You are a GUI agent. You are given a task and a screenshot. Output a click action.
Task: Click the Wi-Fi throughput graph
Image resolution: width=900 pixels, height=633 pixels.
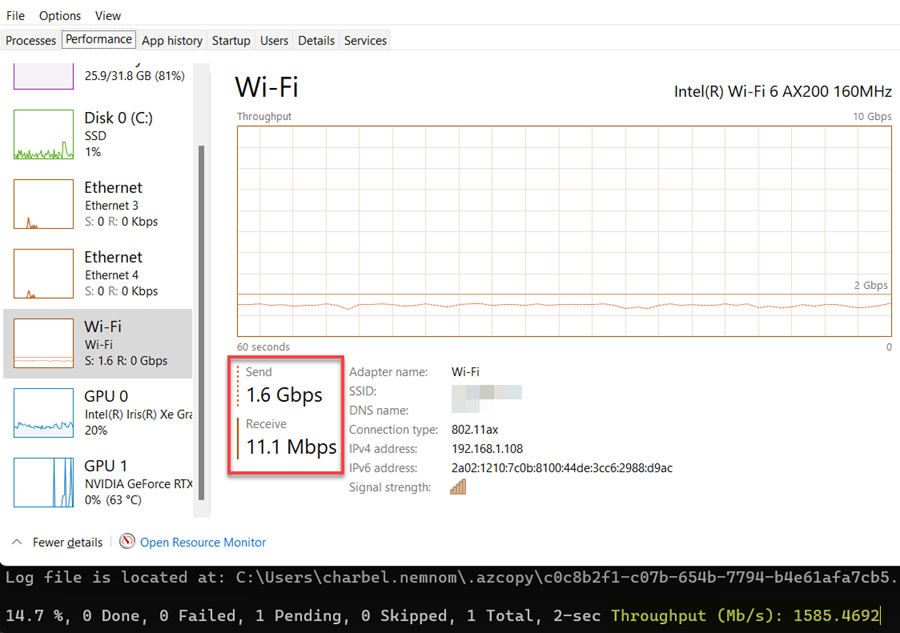click(x=564, y=231)
